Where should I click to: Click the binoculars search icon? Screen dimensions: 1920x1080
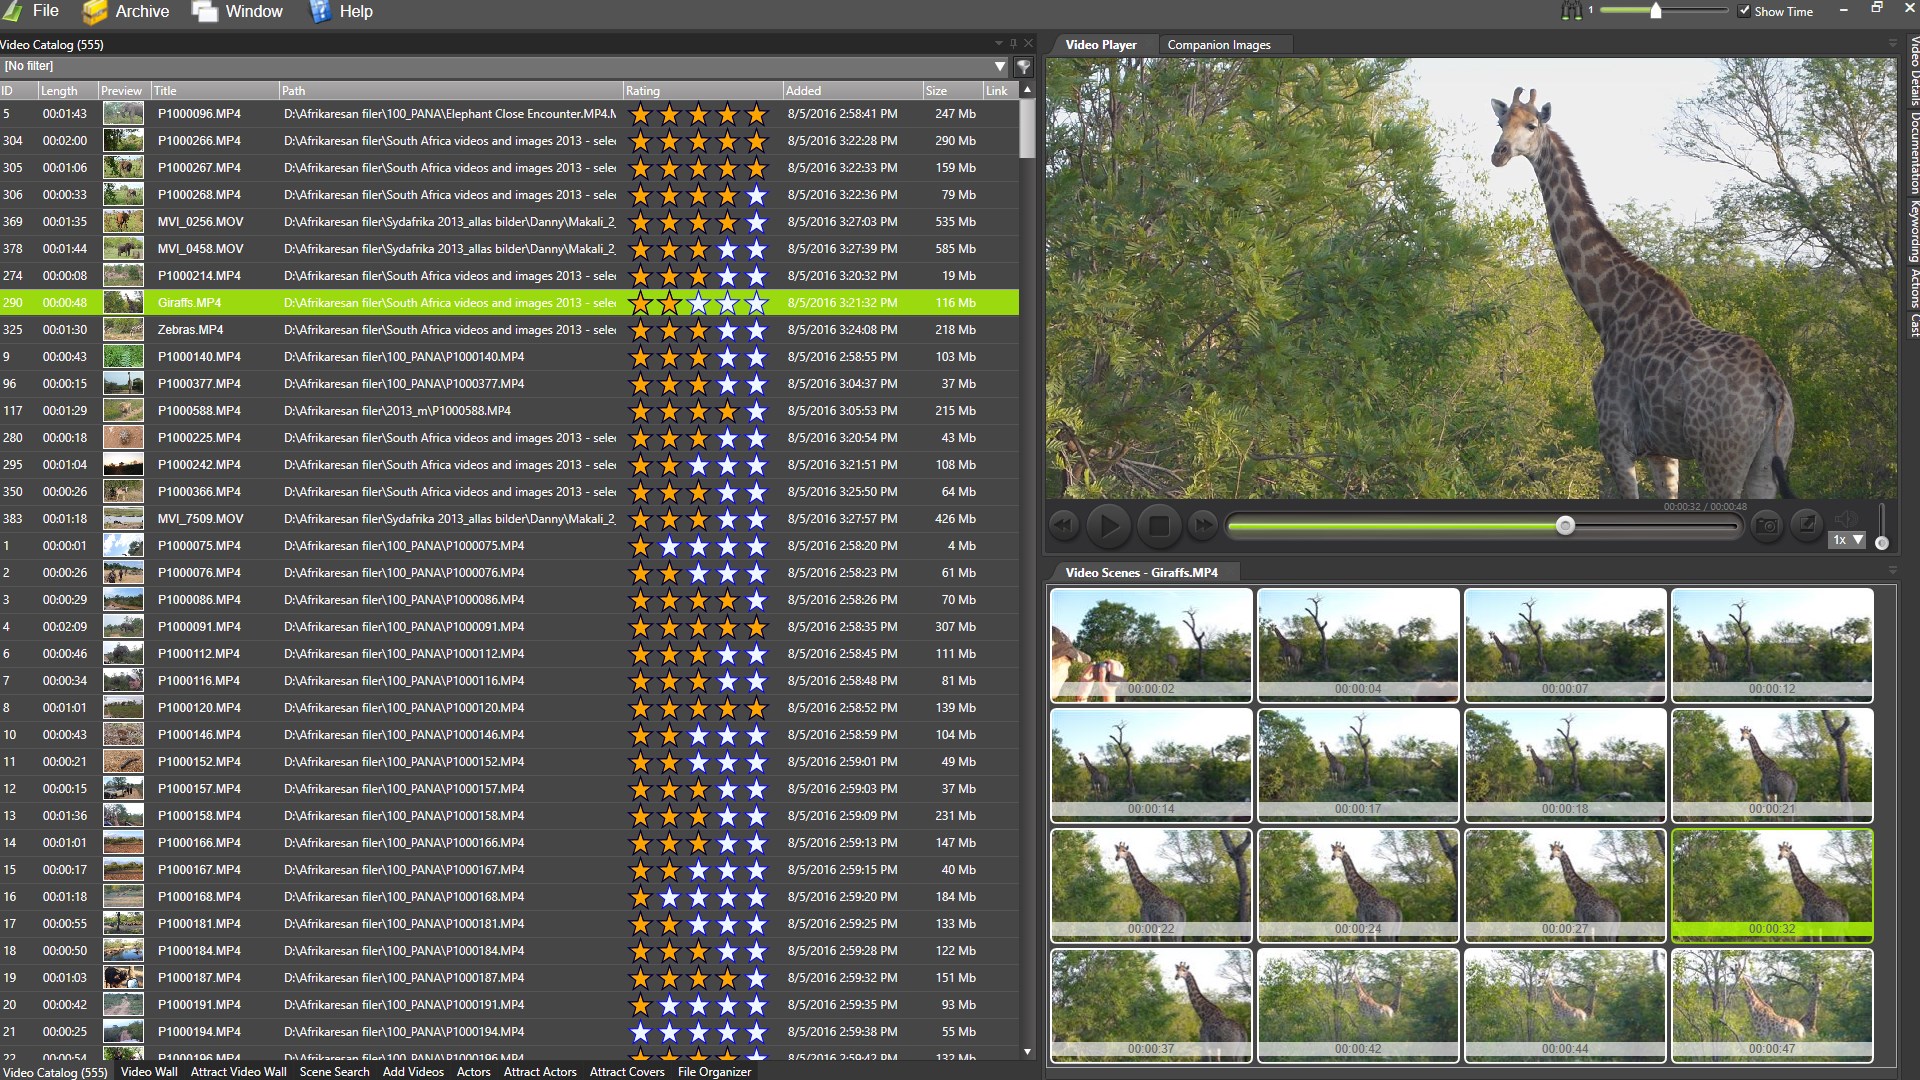(1572, 11)
